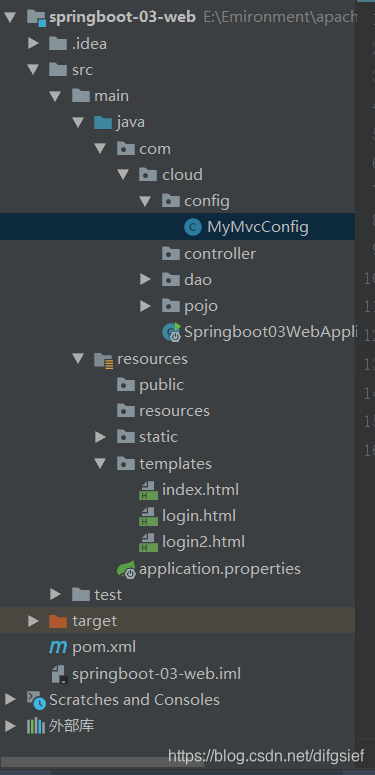Select the MyMvcConfig class name

click(258, 227)
